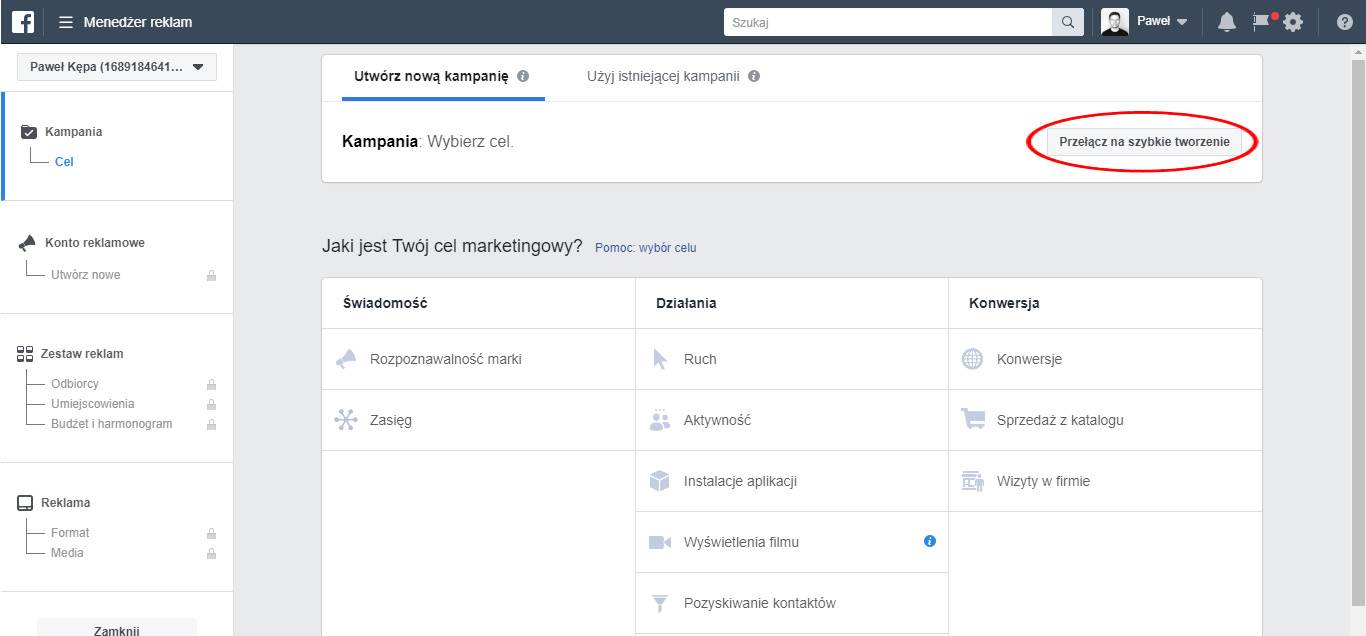1366x636 pixels.
Task: Switch to Użyj istniejącej kampanii tab
Action: [663, 76]
